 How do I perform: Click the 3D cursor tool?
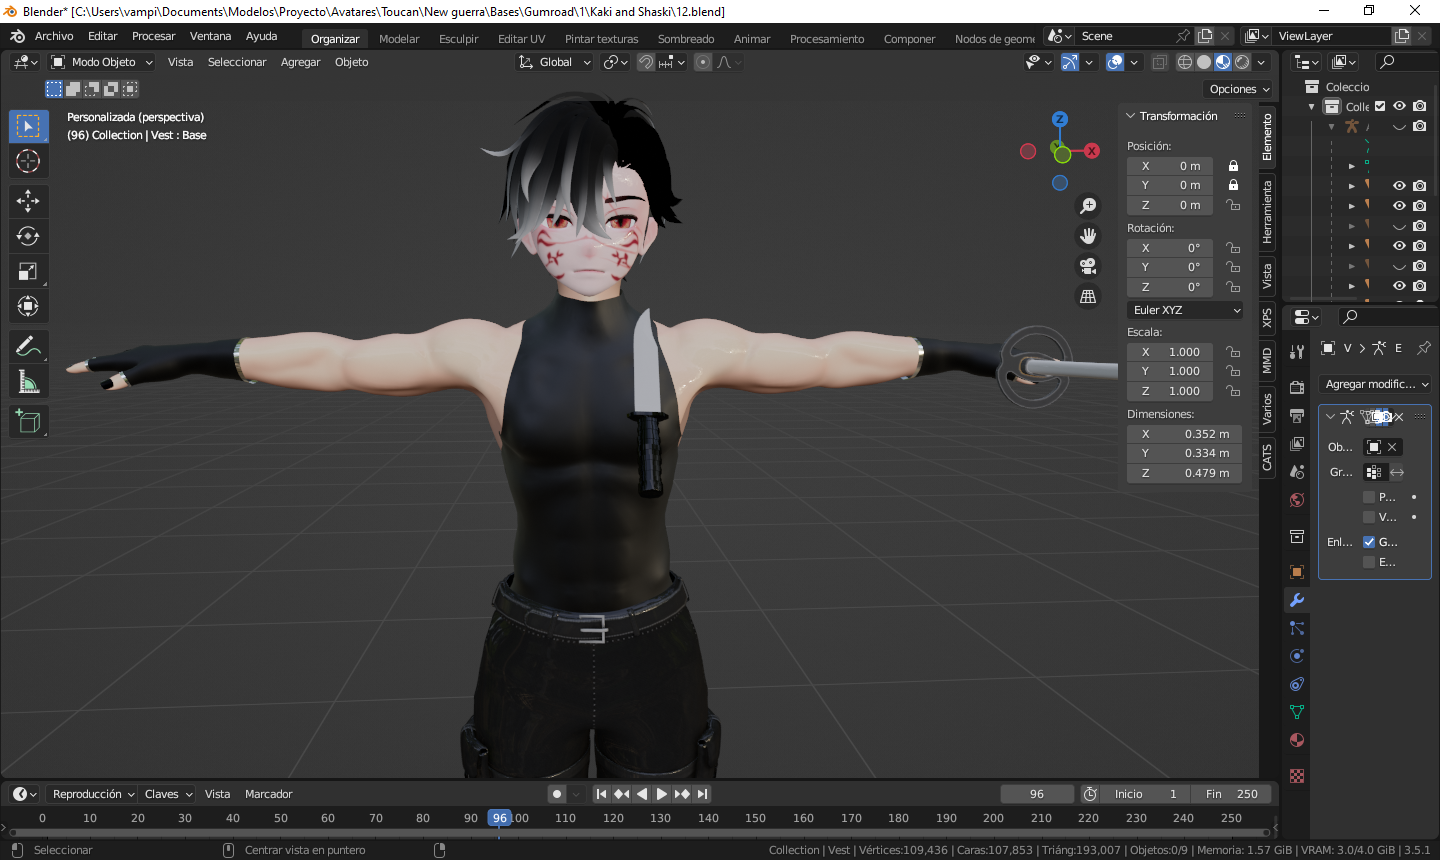point(28,161)
